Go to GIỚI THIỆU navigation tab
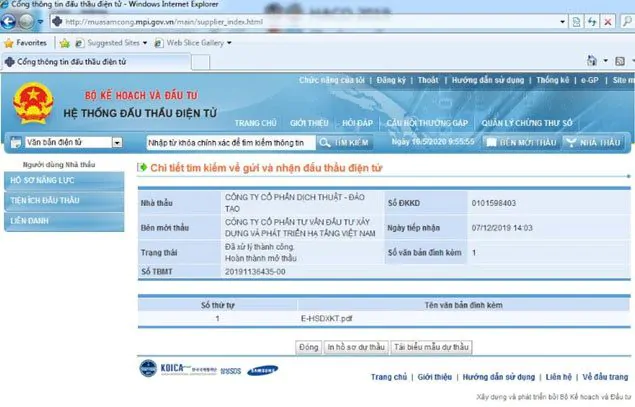 pyautogui.click(x=310, y=122)
